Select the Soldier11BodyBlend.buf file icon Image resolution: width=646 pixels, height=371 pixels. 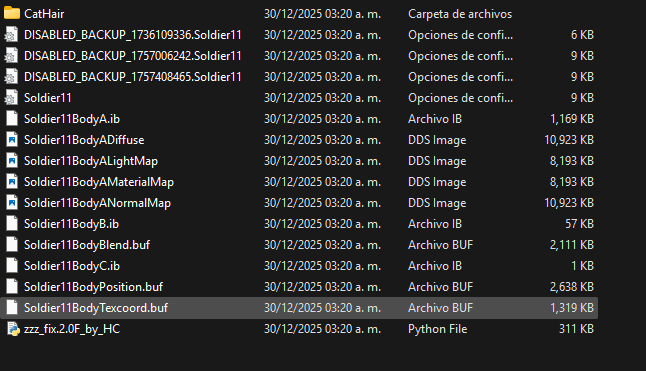[x=12, y=245]
